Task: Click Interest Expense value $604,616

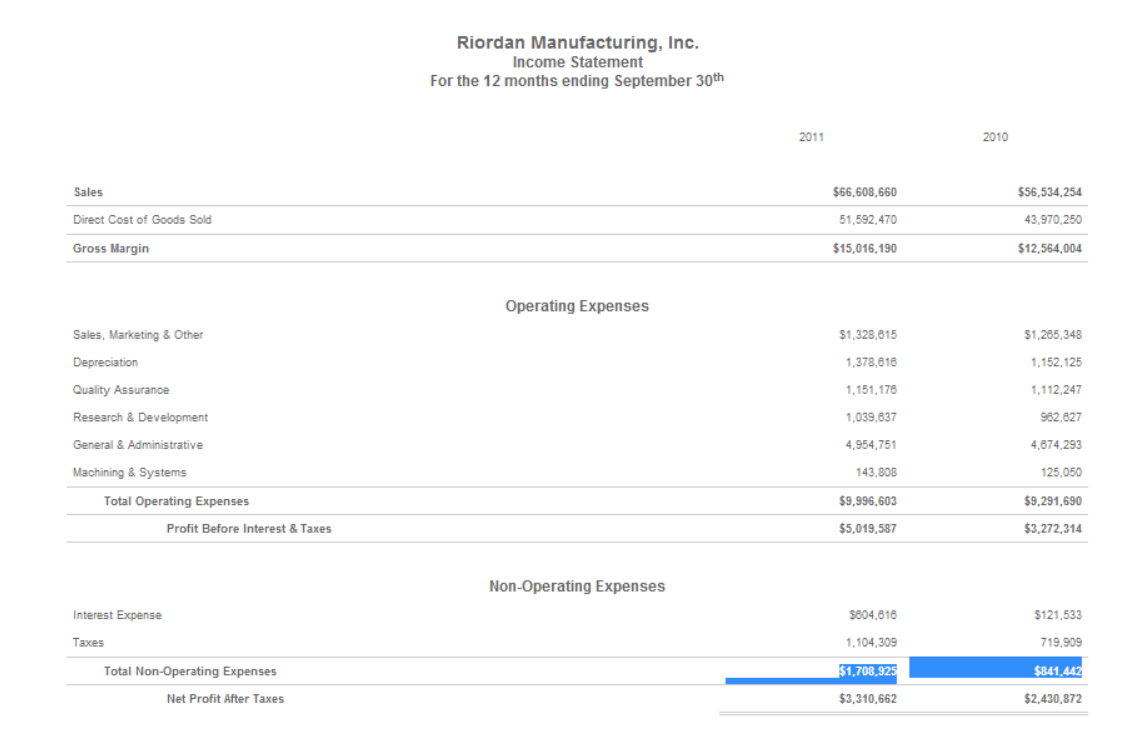Action: coord(873,615)
